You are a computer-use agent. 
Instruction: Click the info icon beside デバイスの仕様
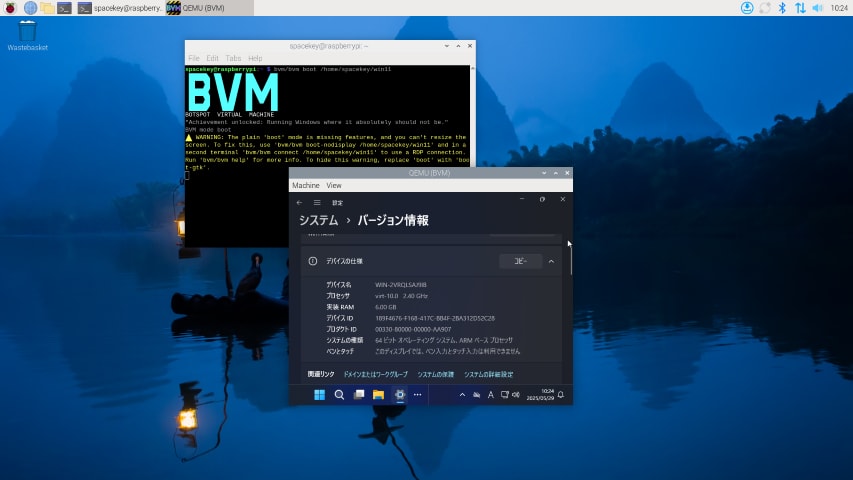click(313, 261)
